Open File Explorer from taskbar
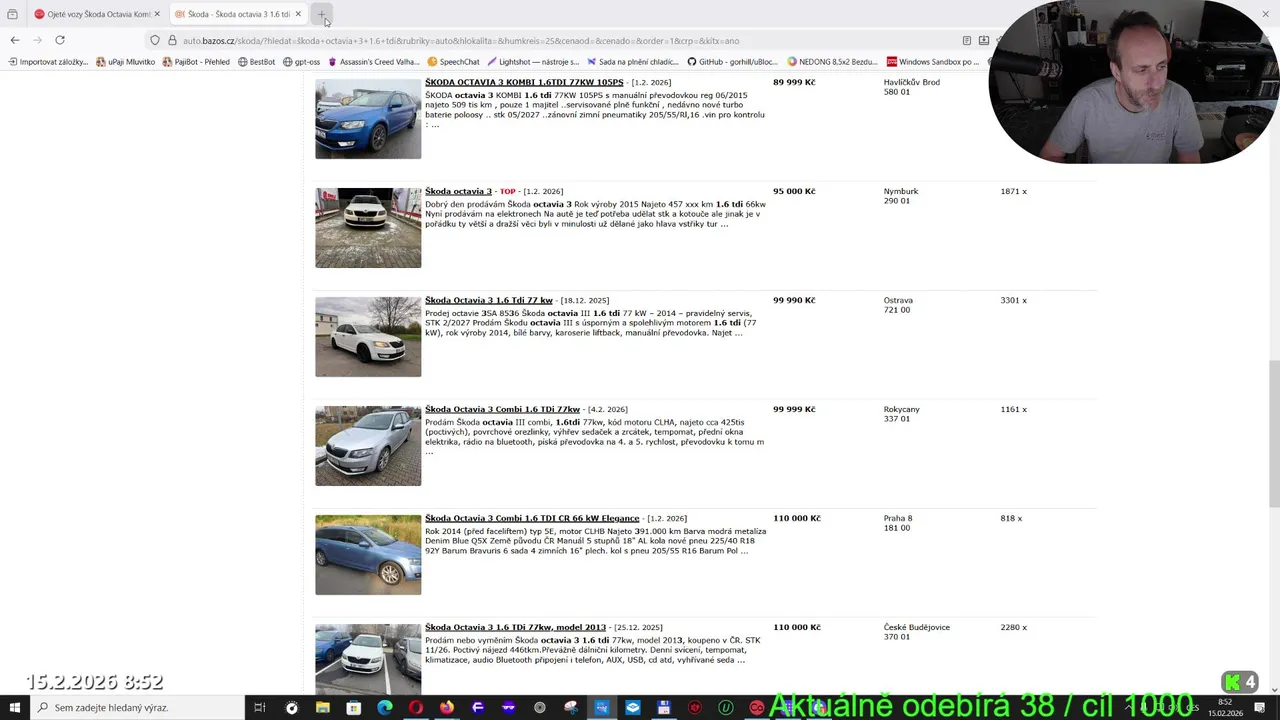 click(322, 708)
